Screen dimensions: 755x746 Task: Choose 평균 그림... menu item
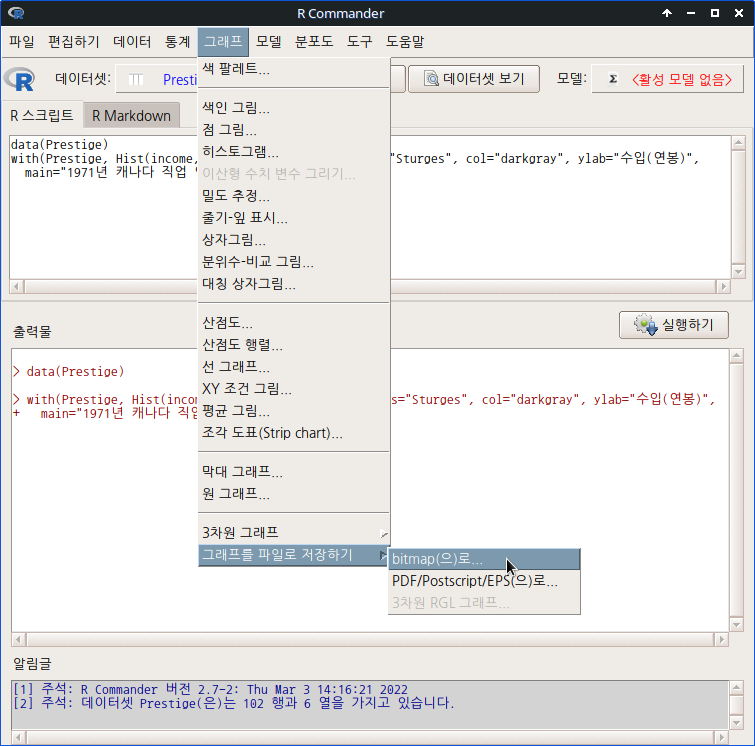pos(293,411)
